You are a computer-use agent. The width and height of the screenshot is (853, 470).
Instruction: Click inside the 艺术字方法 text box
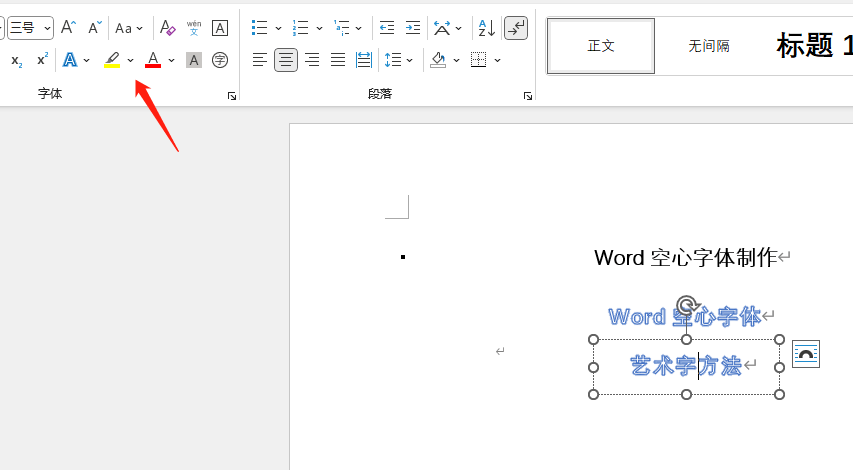[x=686, y=366]
